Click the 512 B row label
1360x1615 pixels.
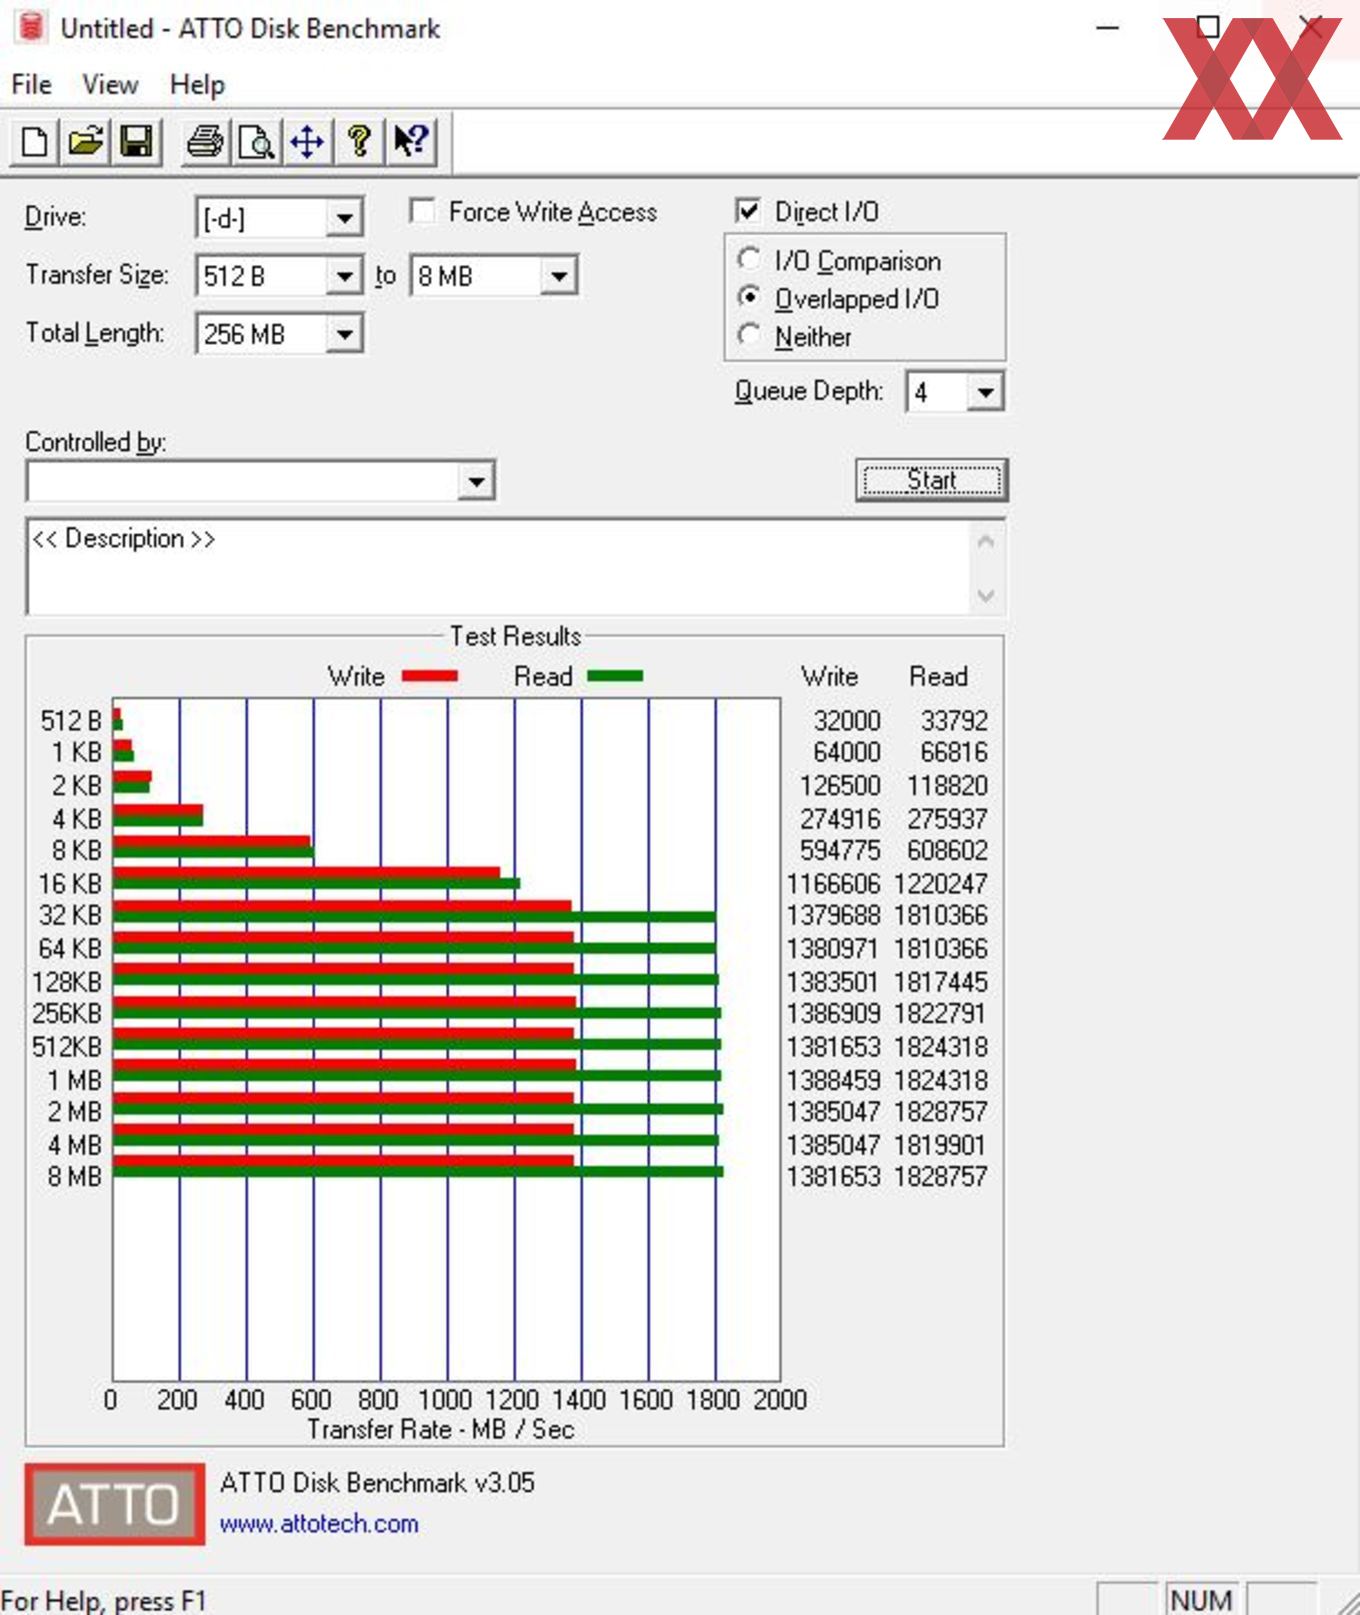[x=71, y=721]
